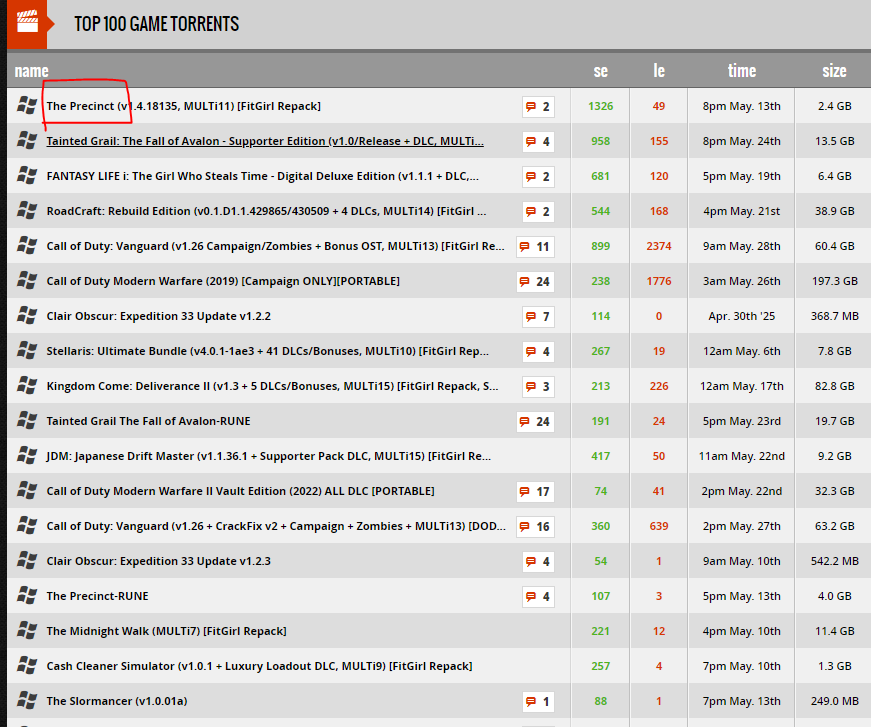Click Windows icon beside RoadCraft: Rebuild Edition

(x=27, y=210)
